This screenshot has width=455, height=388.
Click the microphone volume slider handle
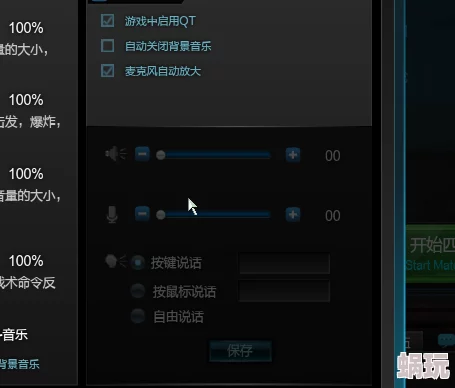click(x=161, y=215)
